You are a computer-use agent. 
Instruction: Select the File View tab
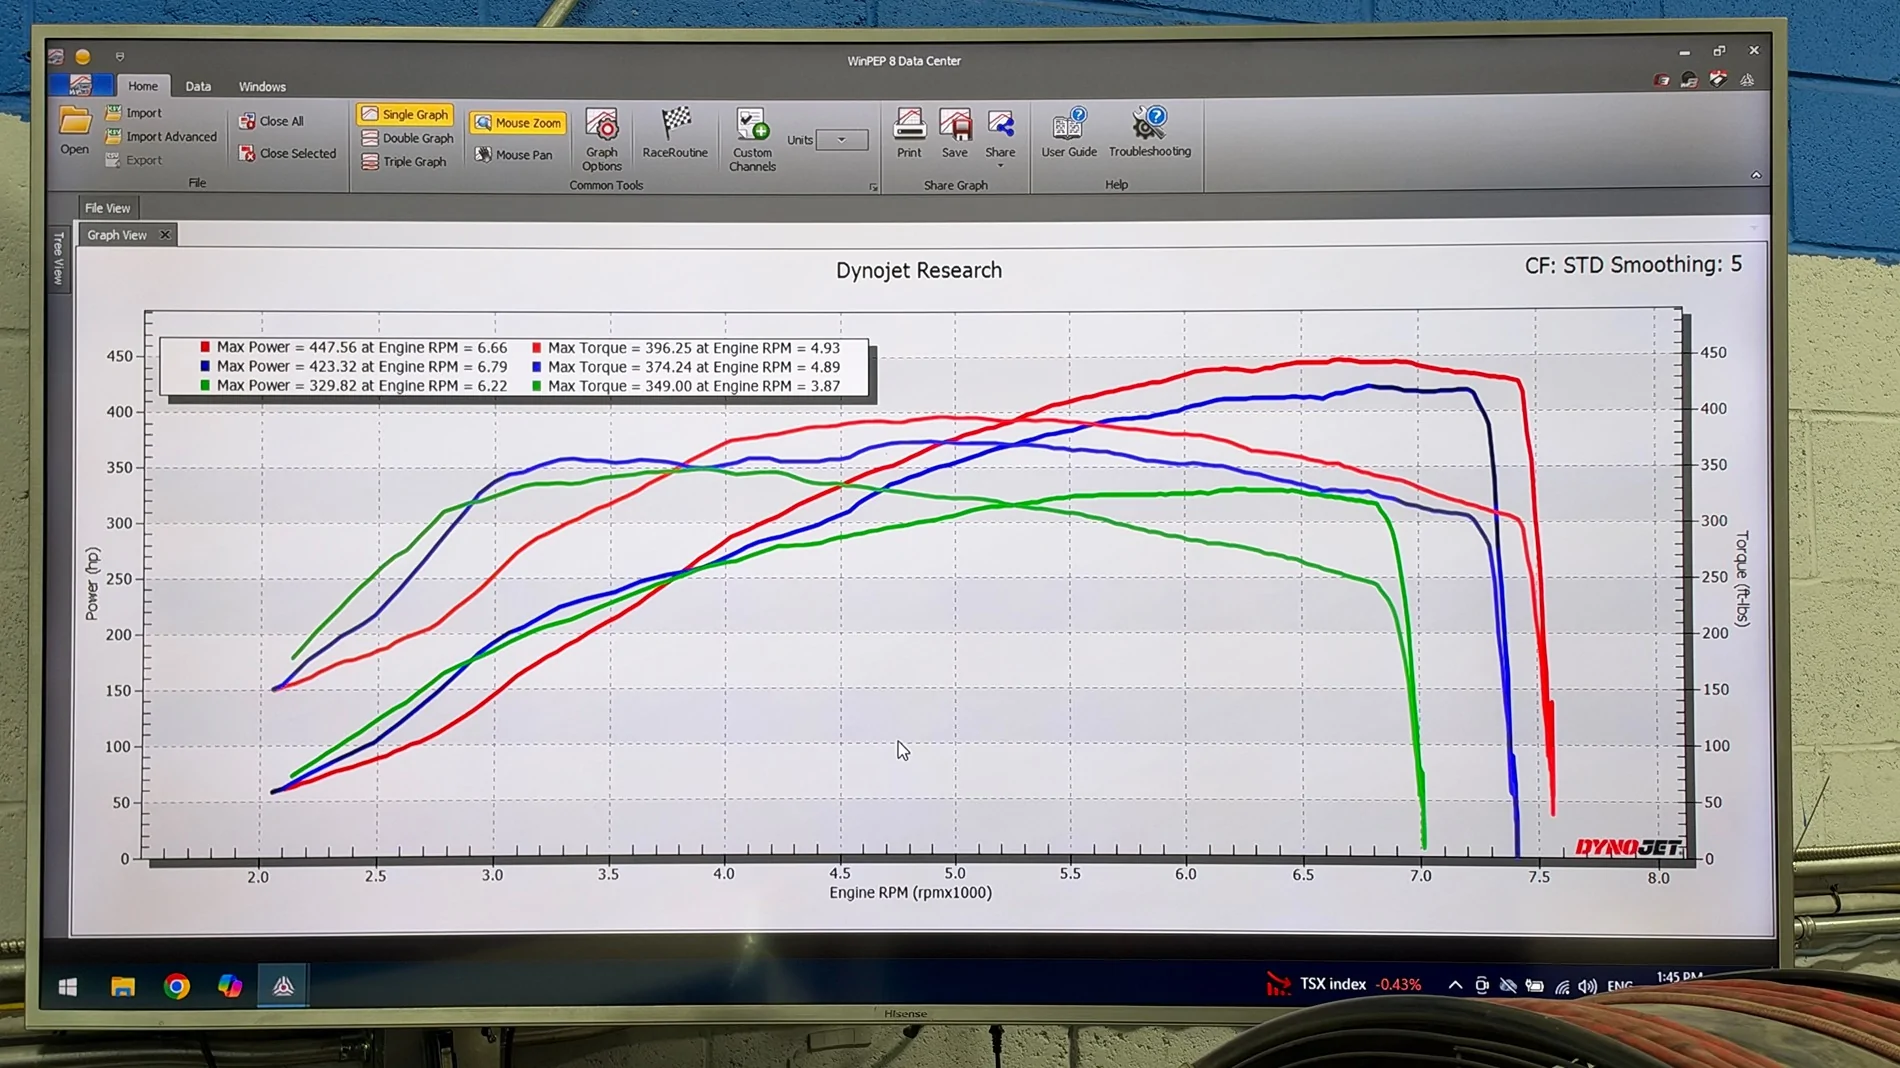pos(107,208)
